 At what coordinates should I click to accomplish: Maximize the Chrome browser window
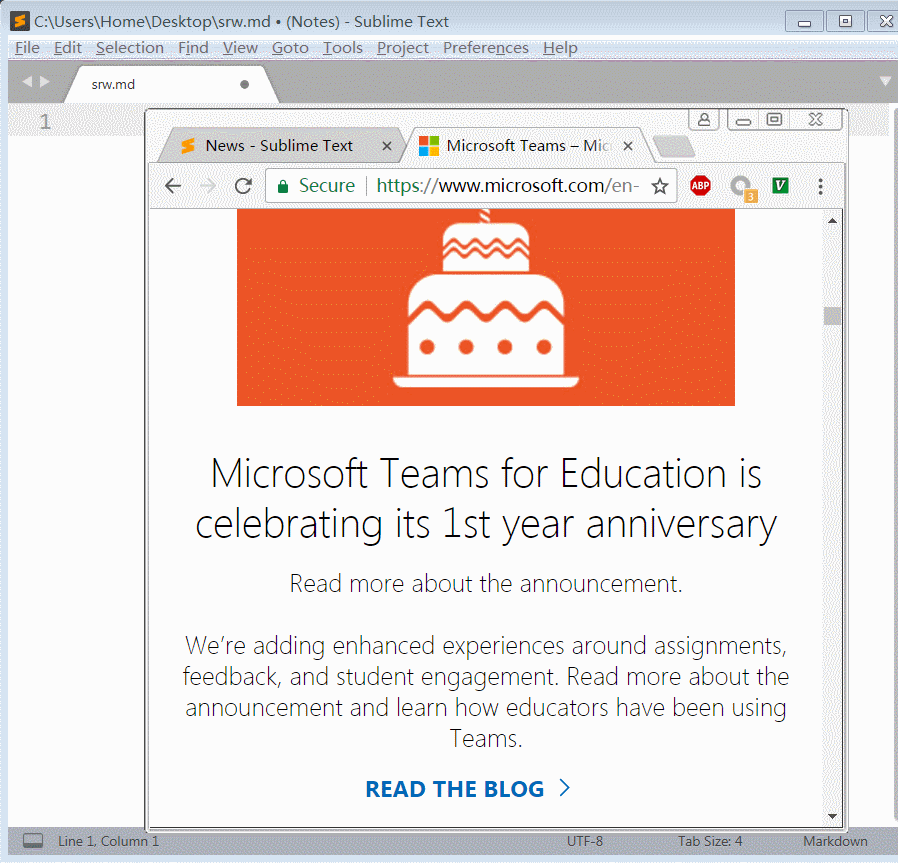(774, 120)
